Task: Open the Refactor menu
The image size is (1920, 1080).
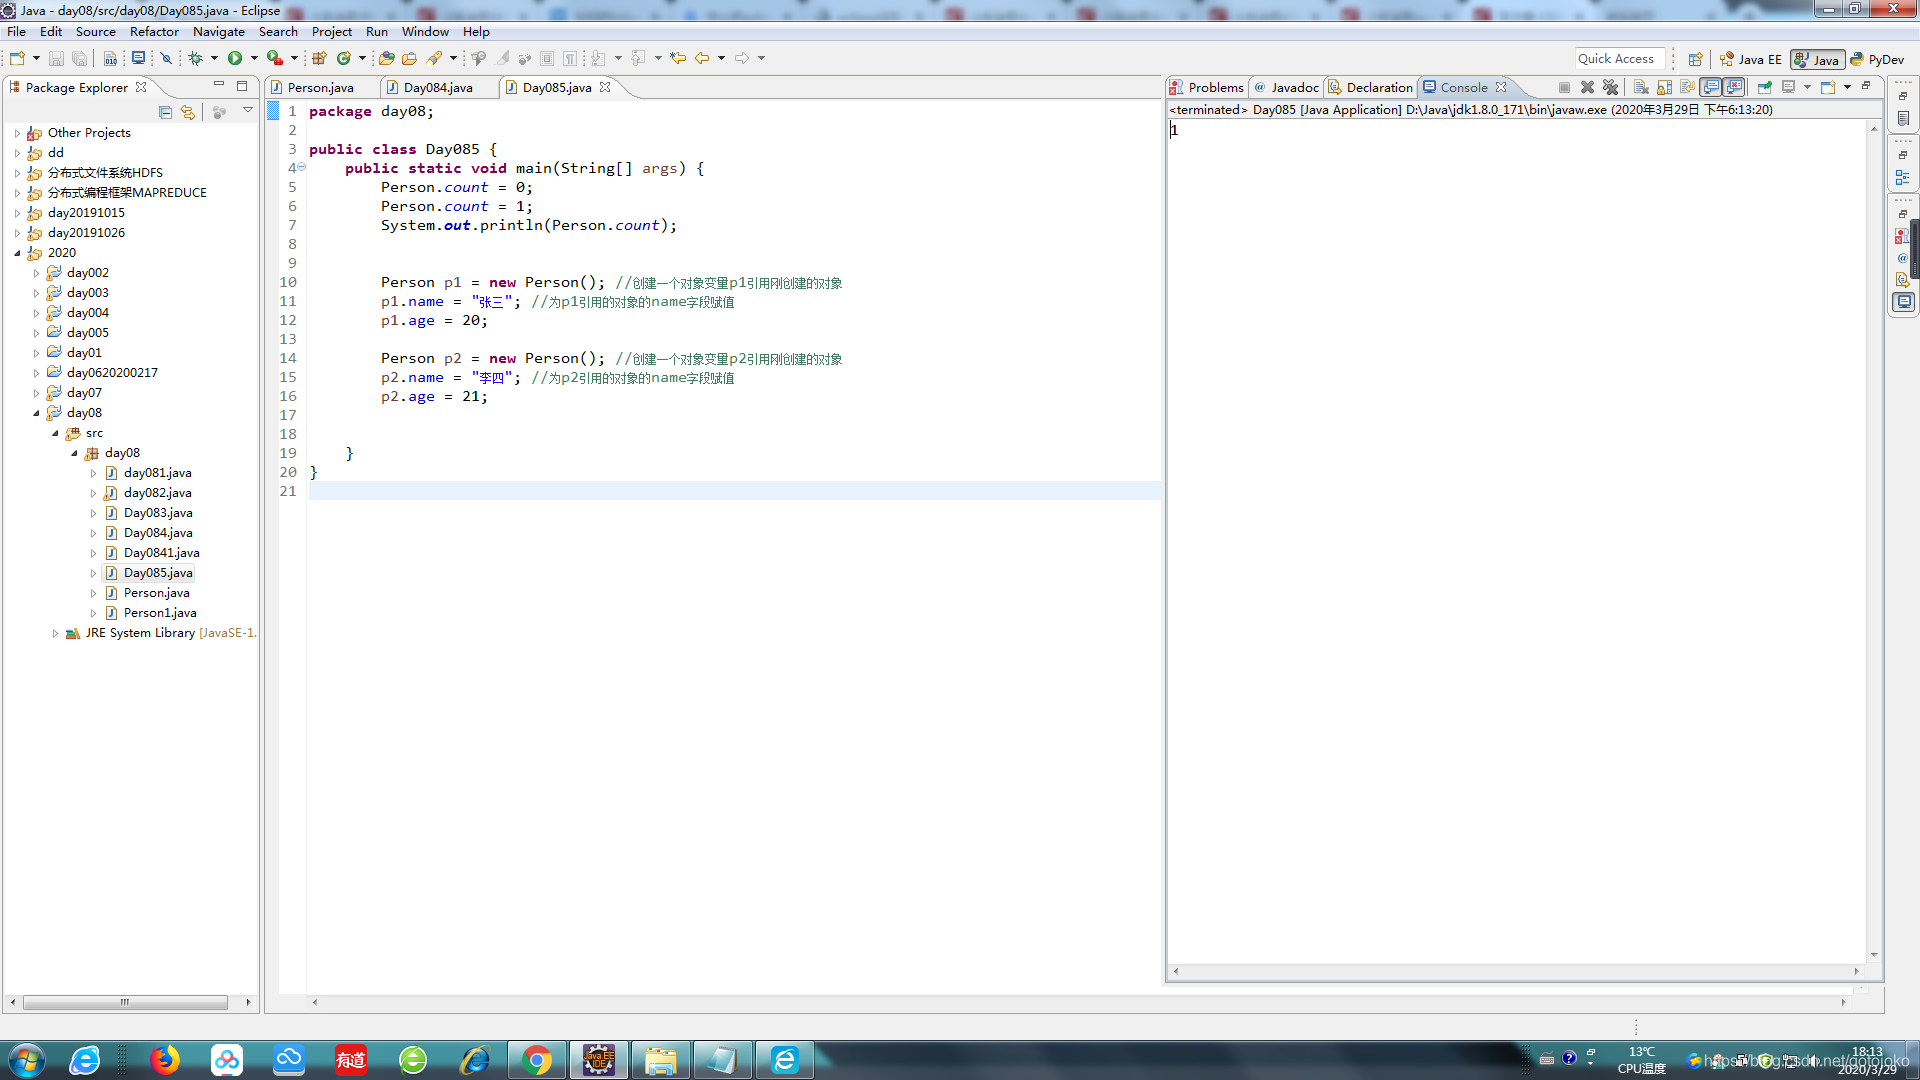Action: pyautogui.click(x=153, y=32)
